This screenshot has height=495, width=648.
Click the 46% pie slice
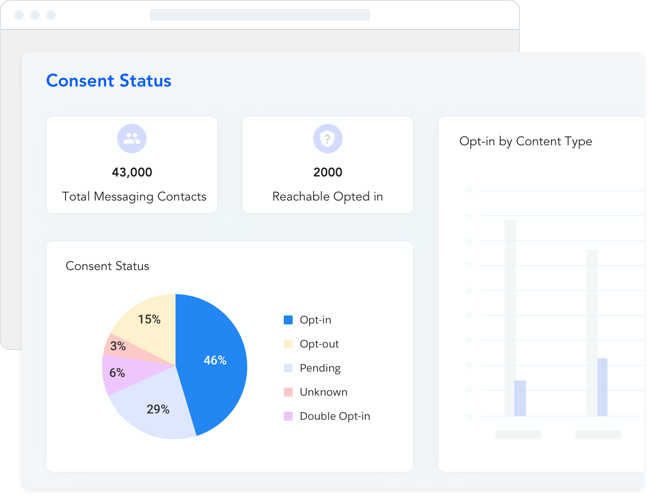pos(215,360)
